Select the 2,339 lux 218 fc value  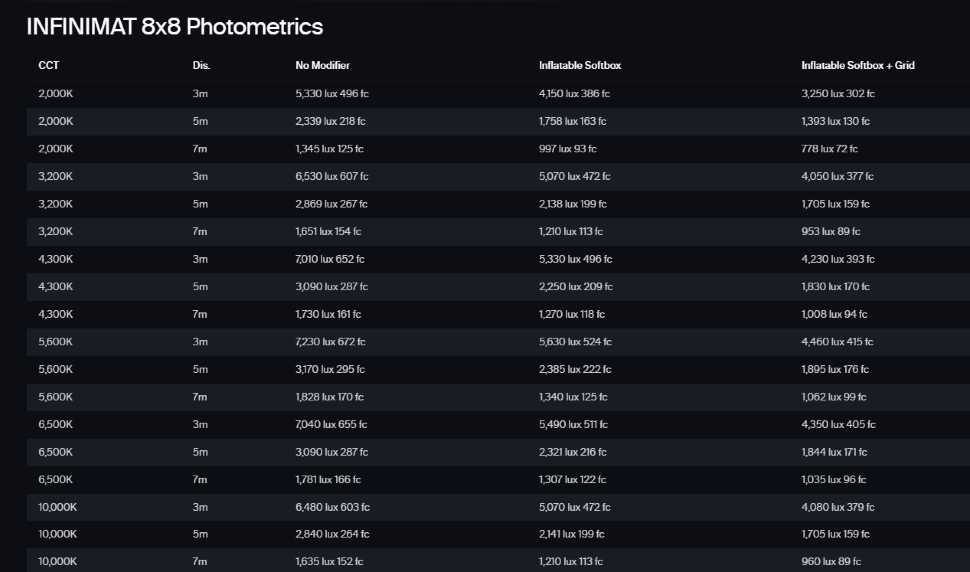[x=330, y=121]
